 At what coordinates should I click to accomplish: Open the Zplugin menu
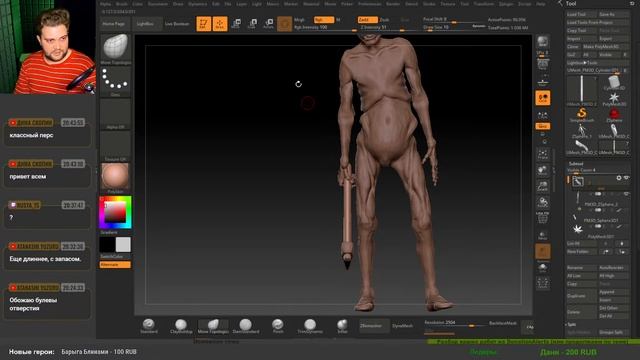[506, 4]
